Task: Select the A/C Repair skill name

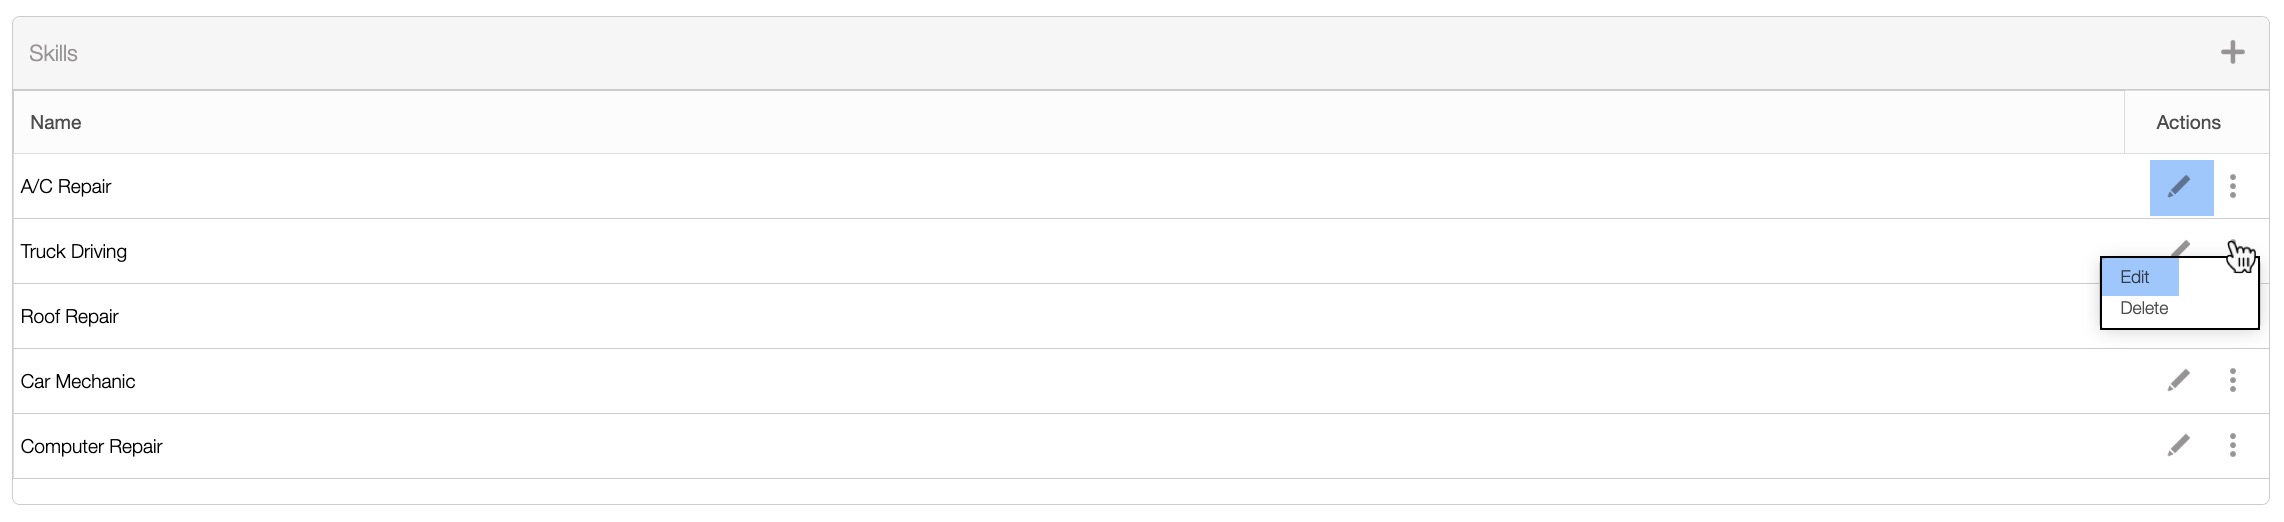Action: click(x=66, y=187)
